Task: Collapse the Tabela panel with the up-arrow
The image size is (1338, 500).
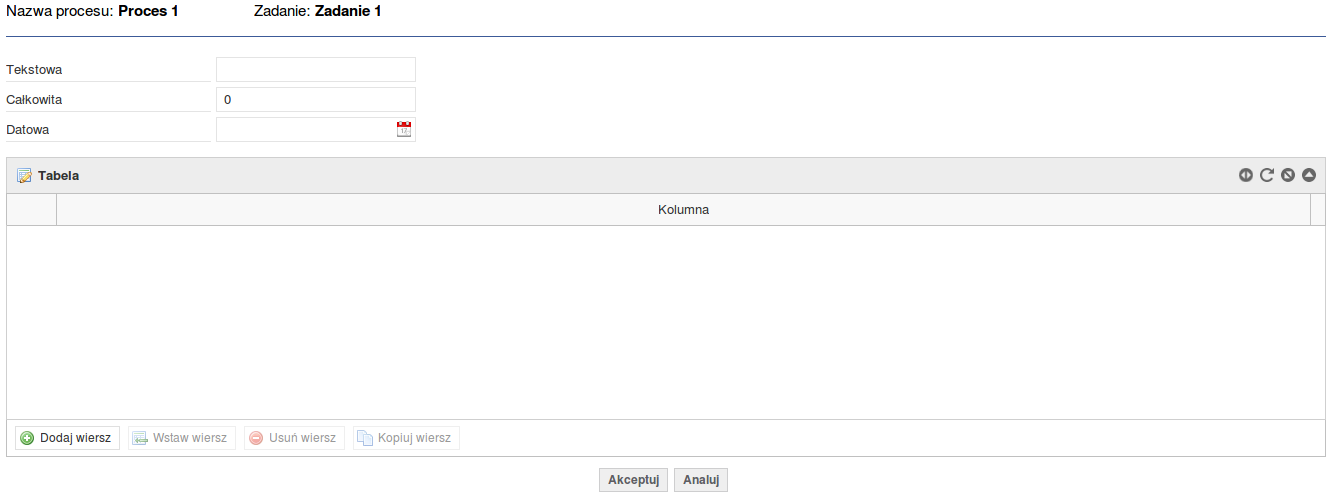Action: click(1309, 175)
